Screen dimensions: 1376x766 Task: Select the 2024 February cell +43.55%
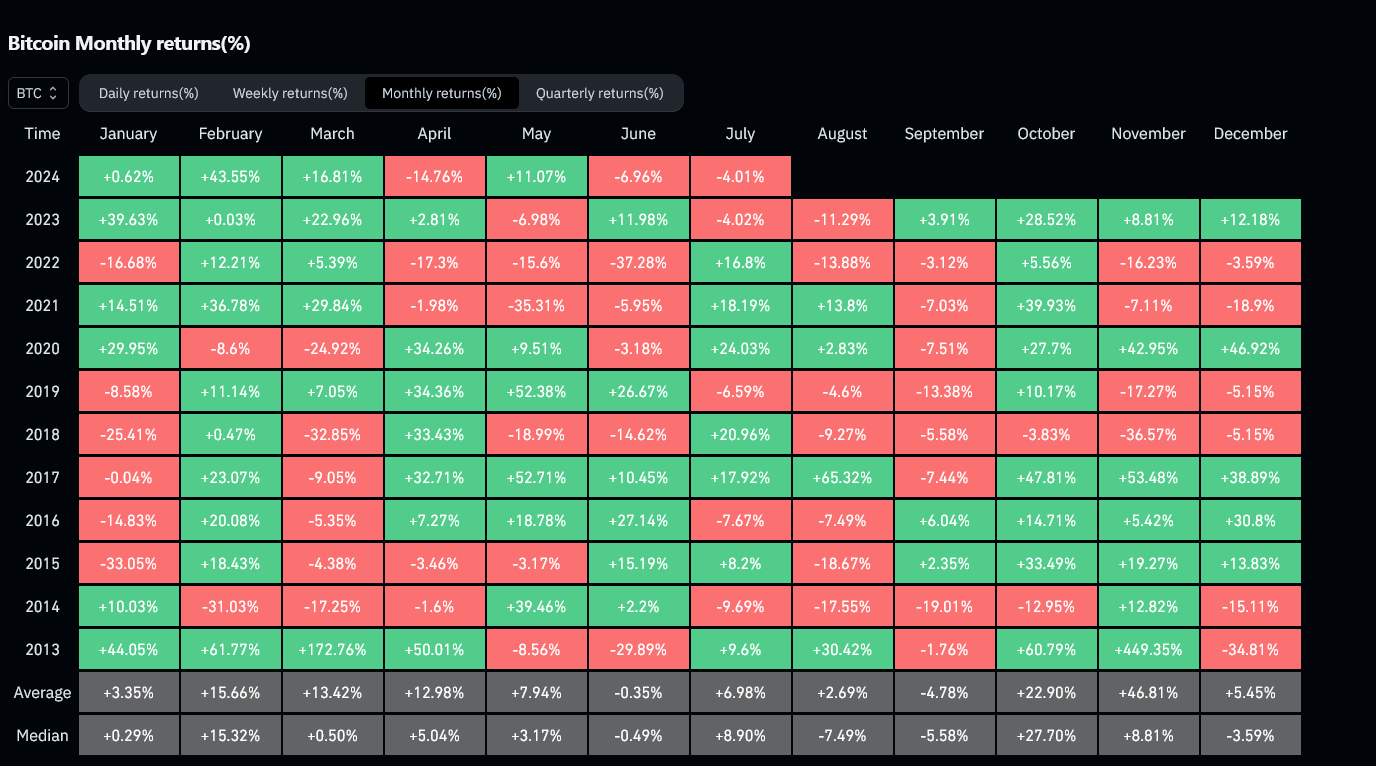(x=231, y=176)
